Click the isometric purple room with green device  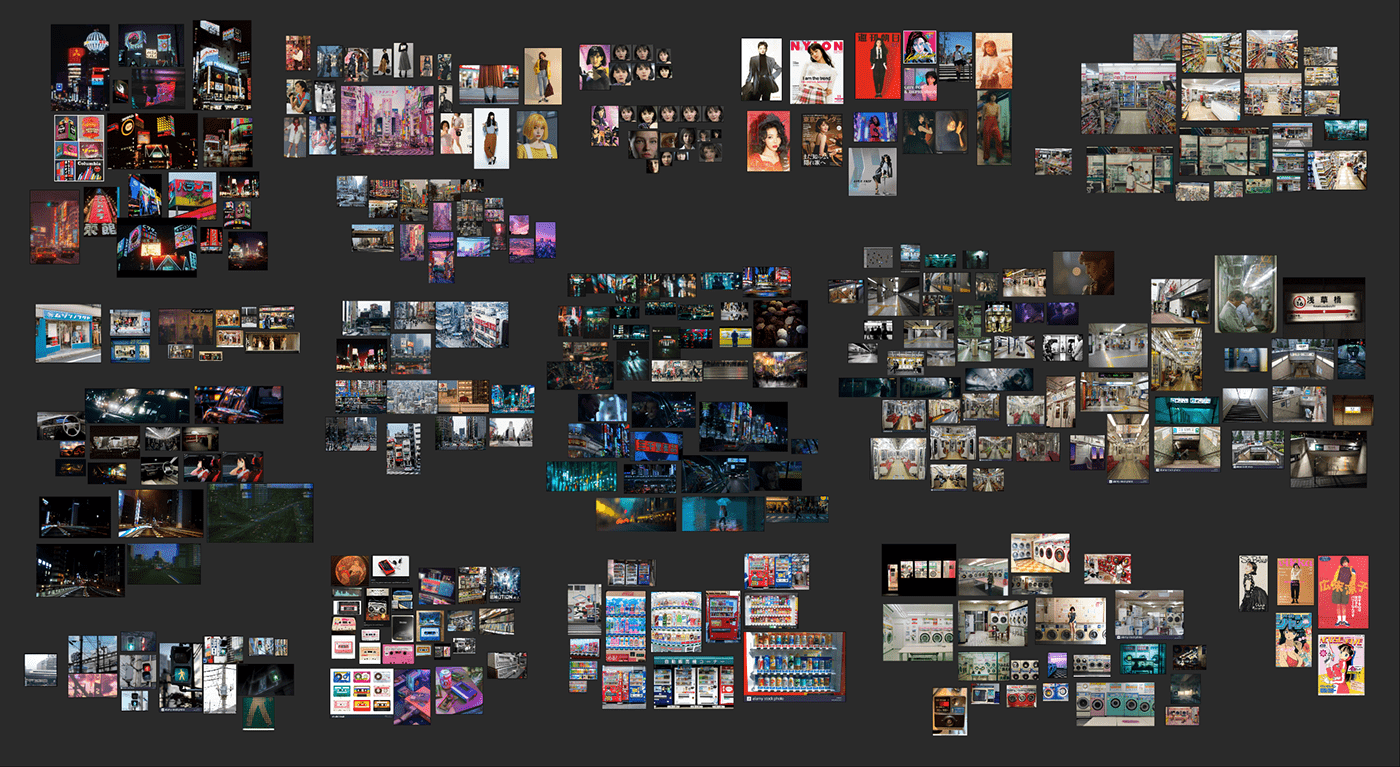click(x=459, y=690)
